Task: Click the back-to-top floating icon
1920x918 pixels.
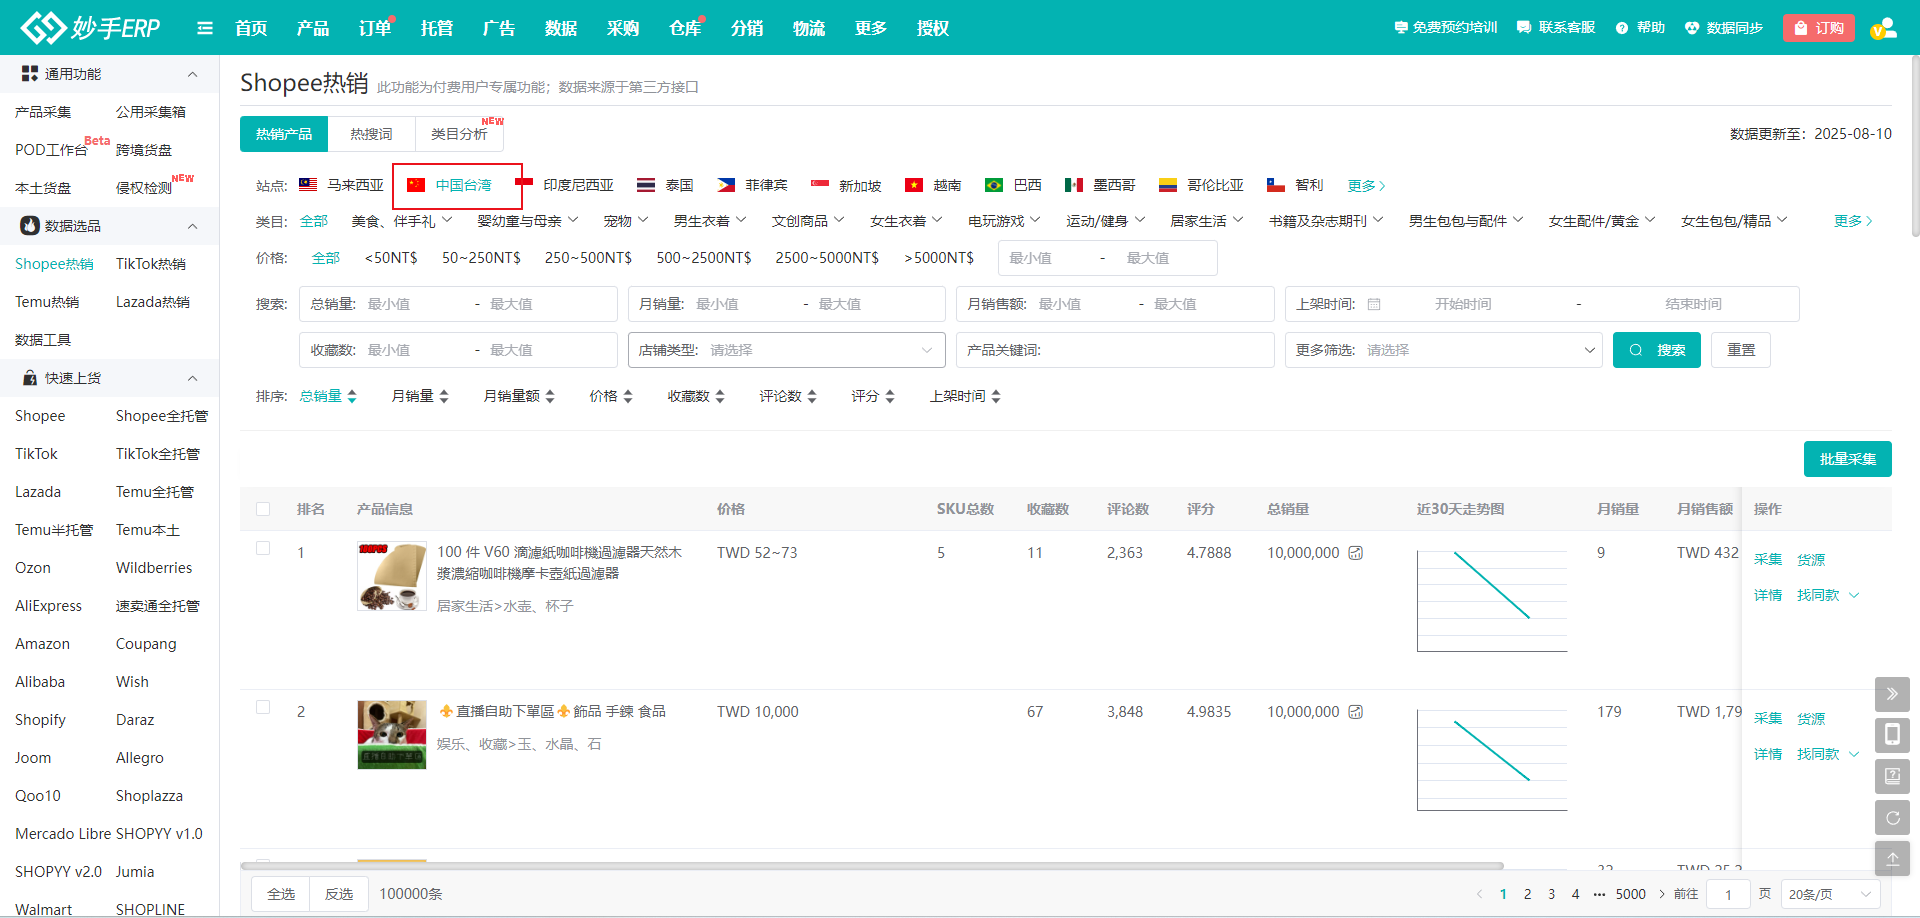Action: 1892,858
